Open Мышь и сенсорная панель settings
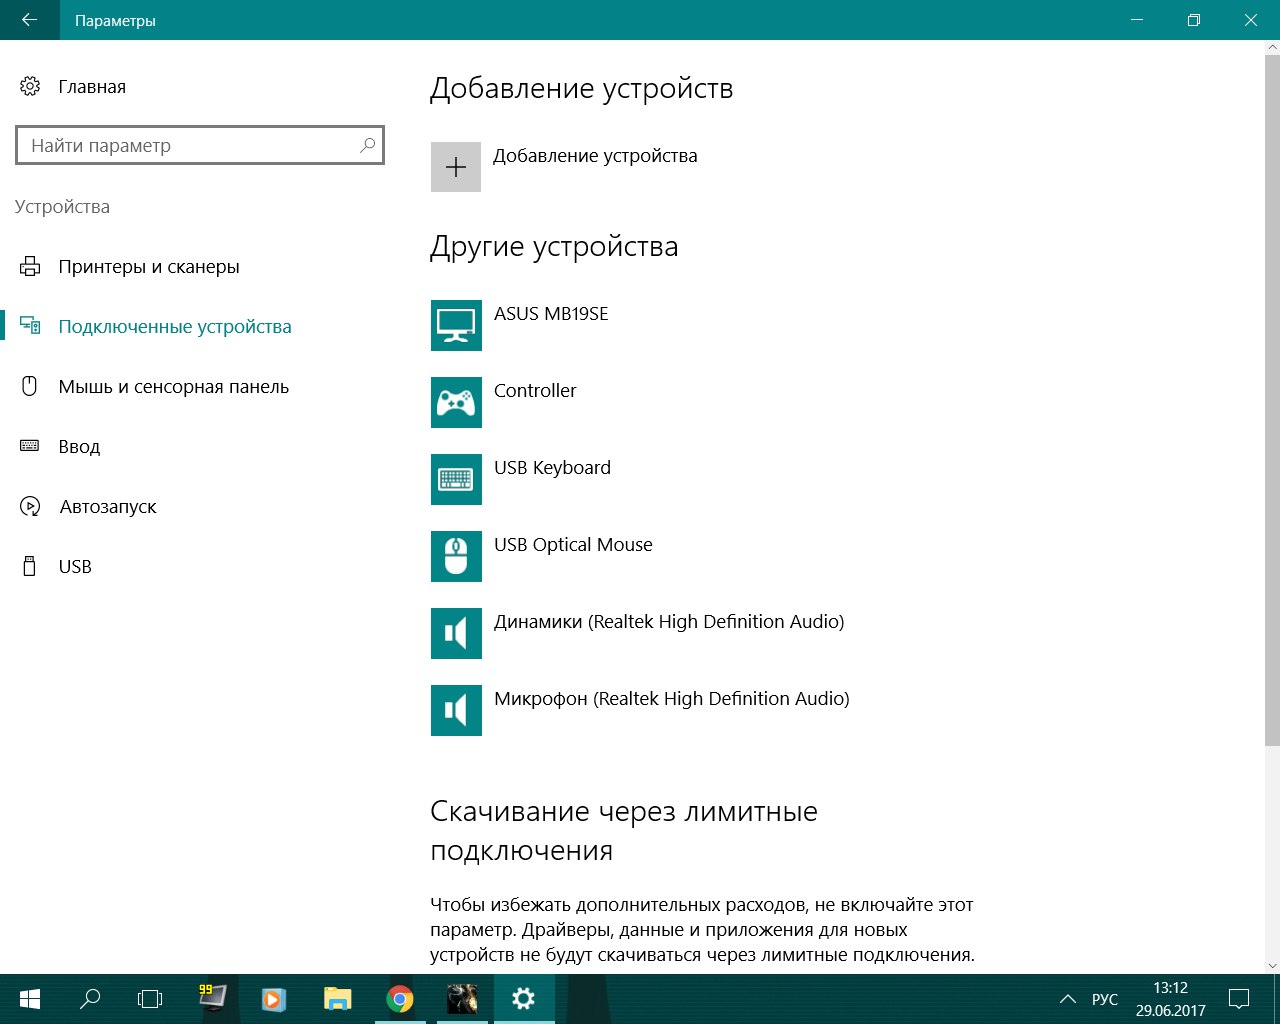 [x=174, y=387]
